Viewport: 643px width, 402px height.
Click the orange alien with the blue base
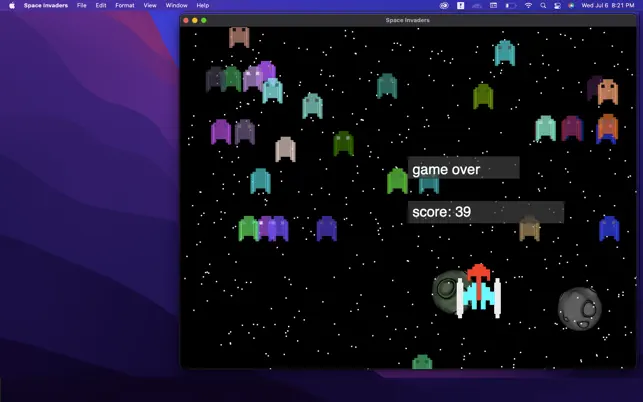tap(607, 129)
